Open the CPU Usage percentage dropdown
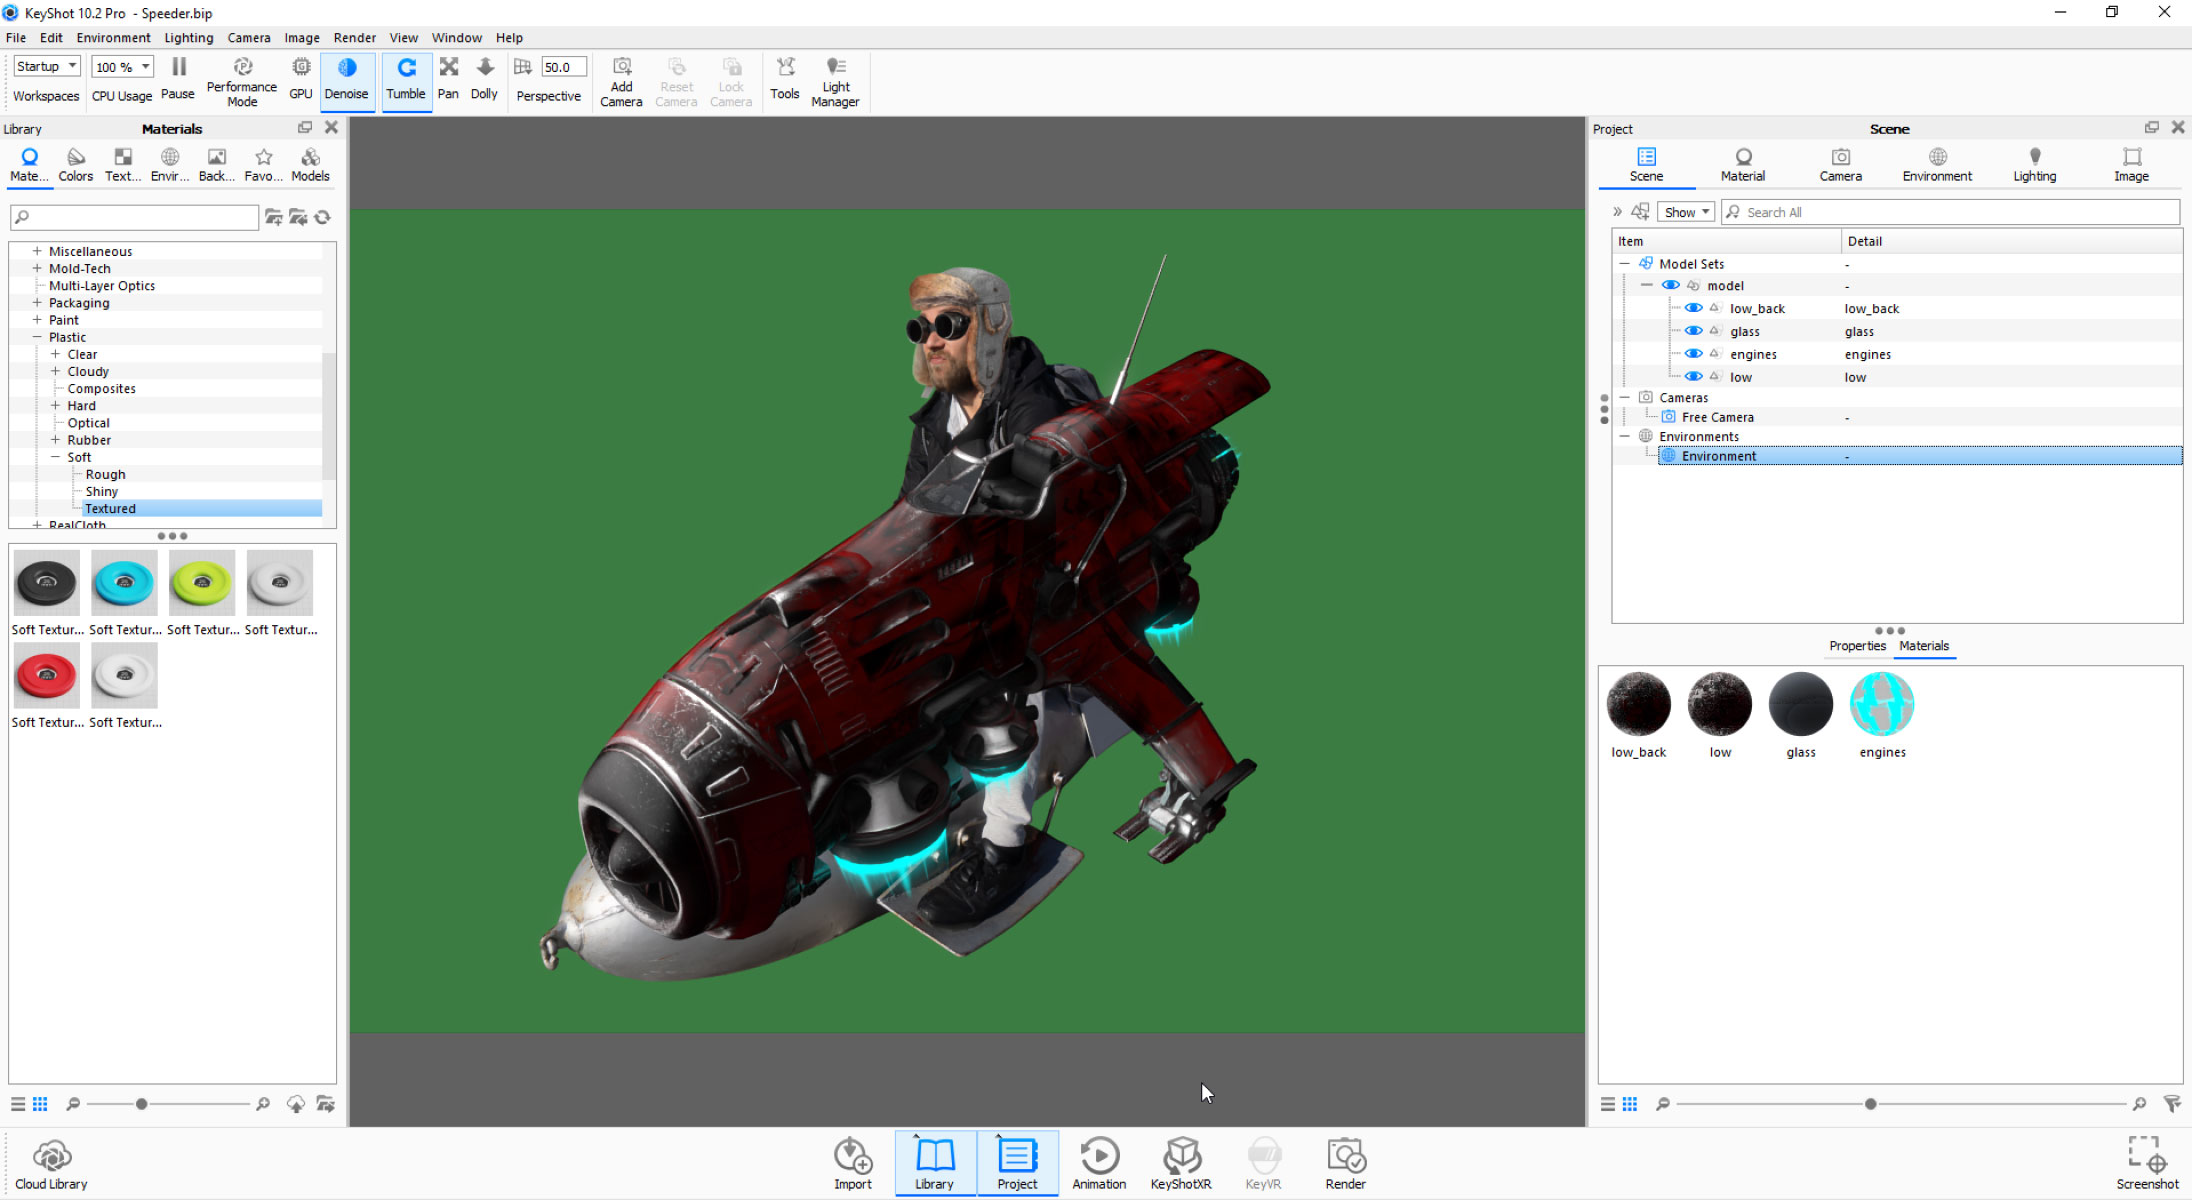This screenshot has height=1200, width=2192. point(123,67)
